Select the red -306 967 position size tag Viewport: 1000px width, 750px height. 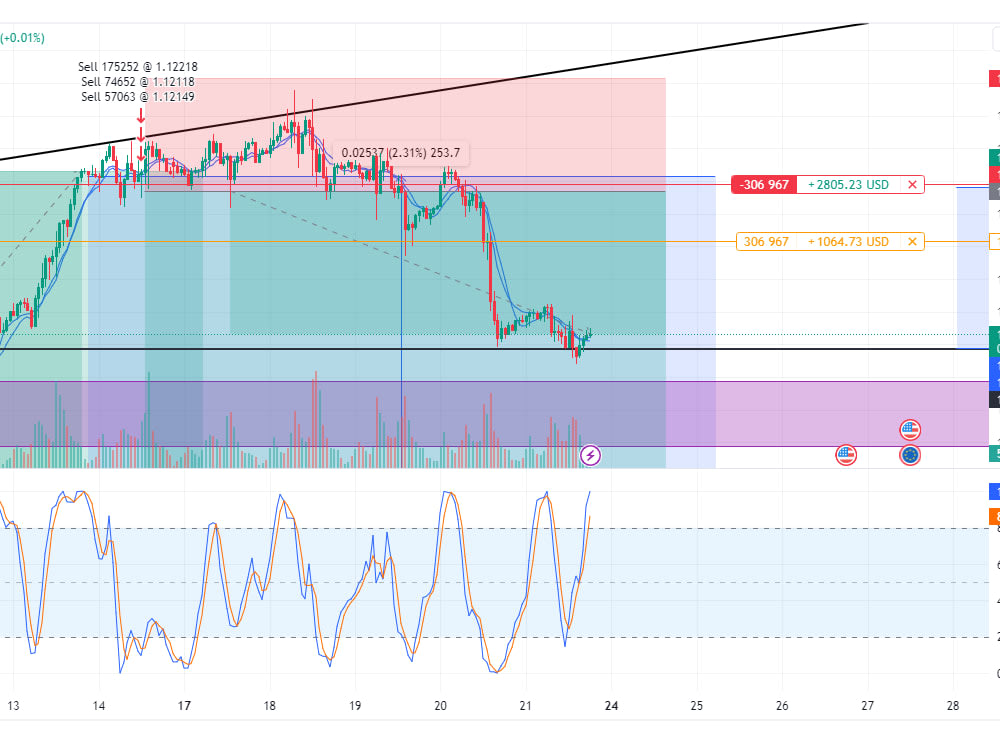(x=762, y=184)
